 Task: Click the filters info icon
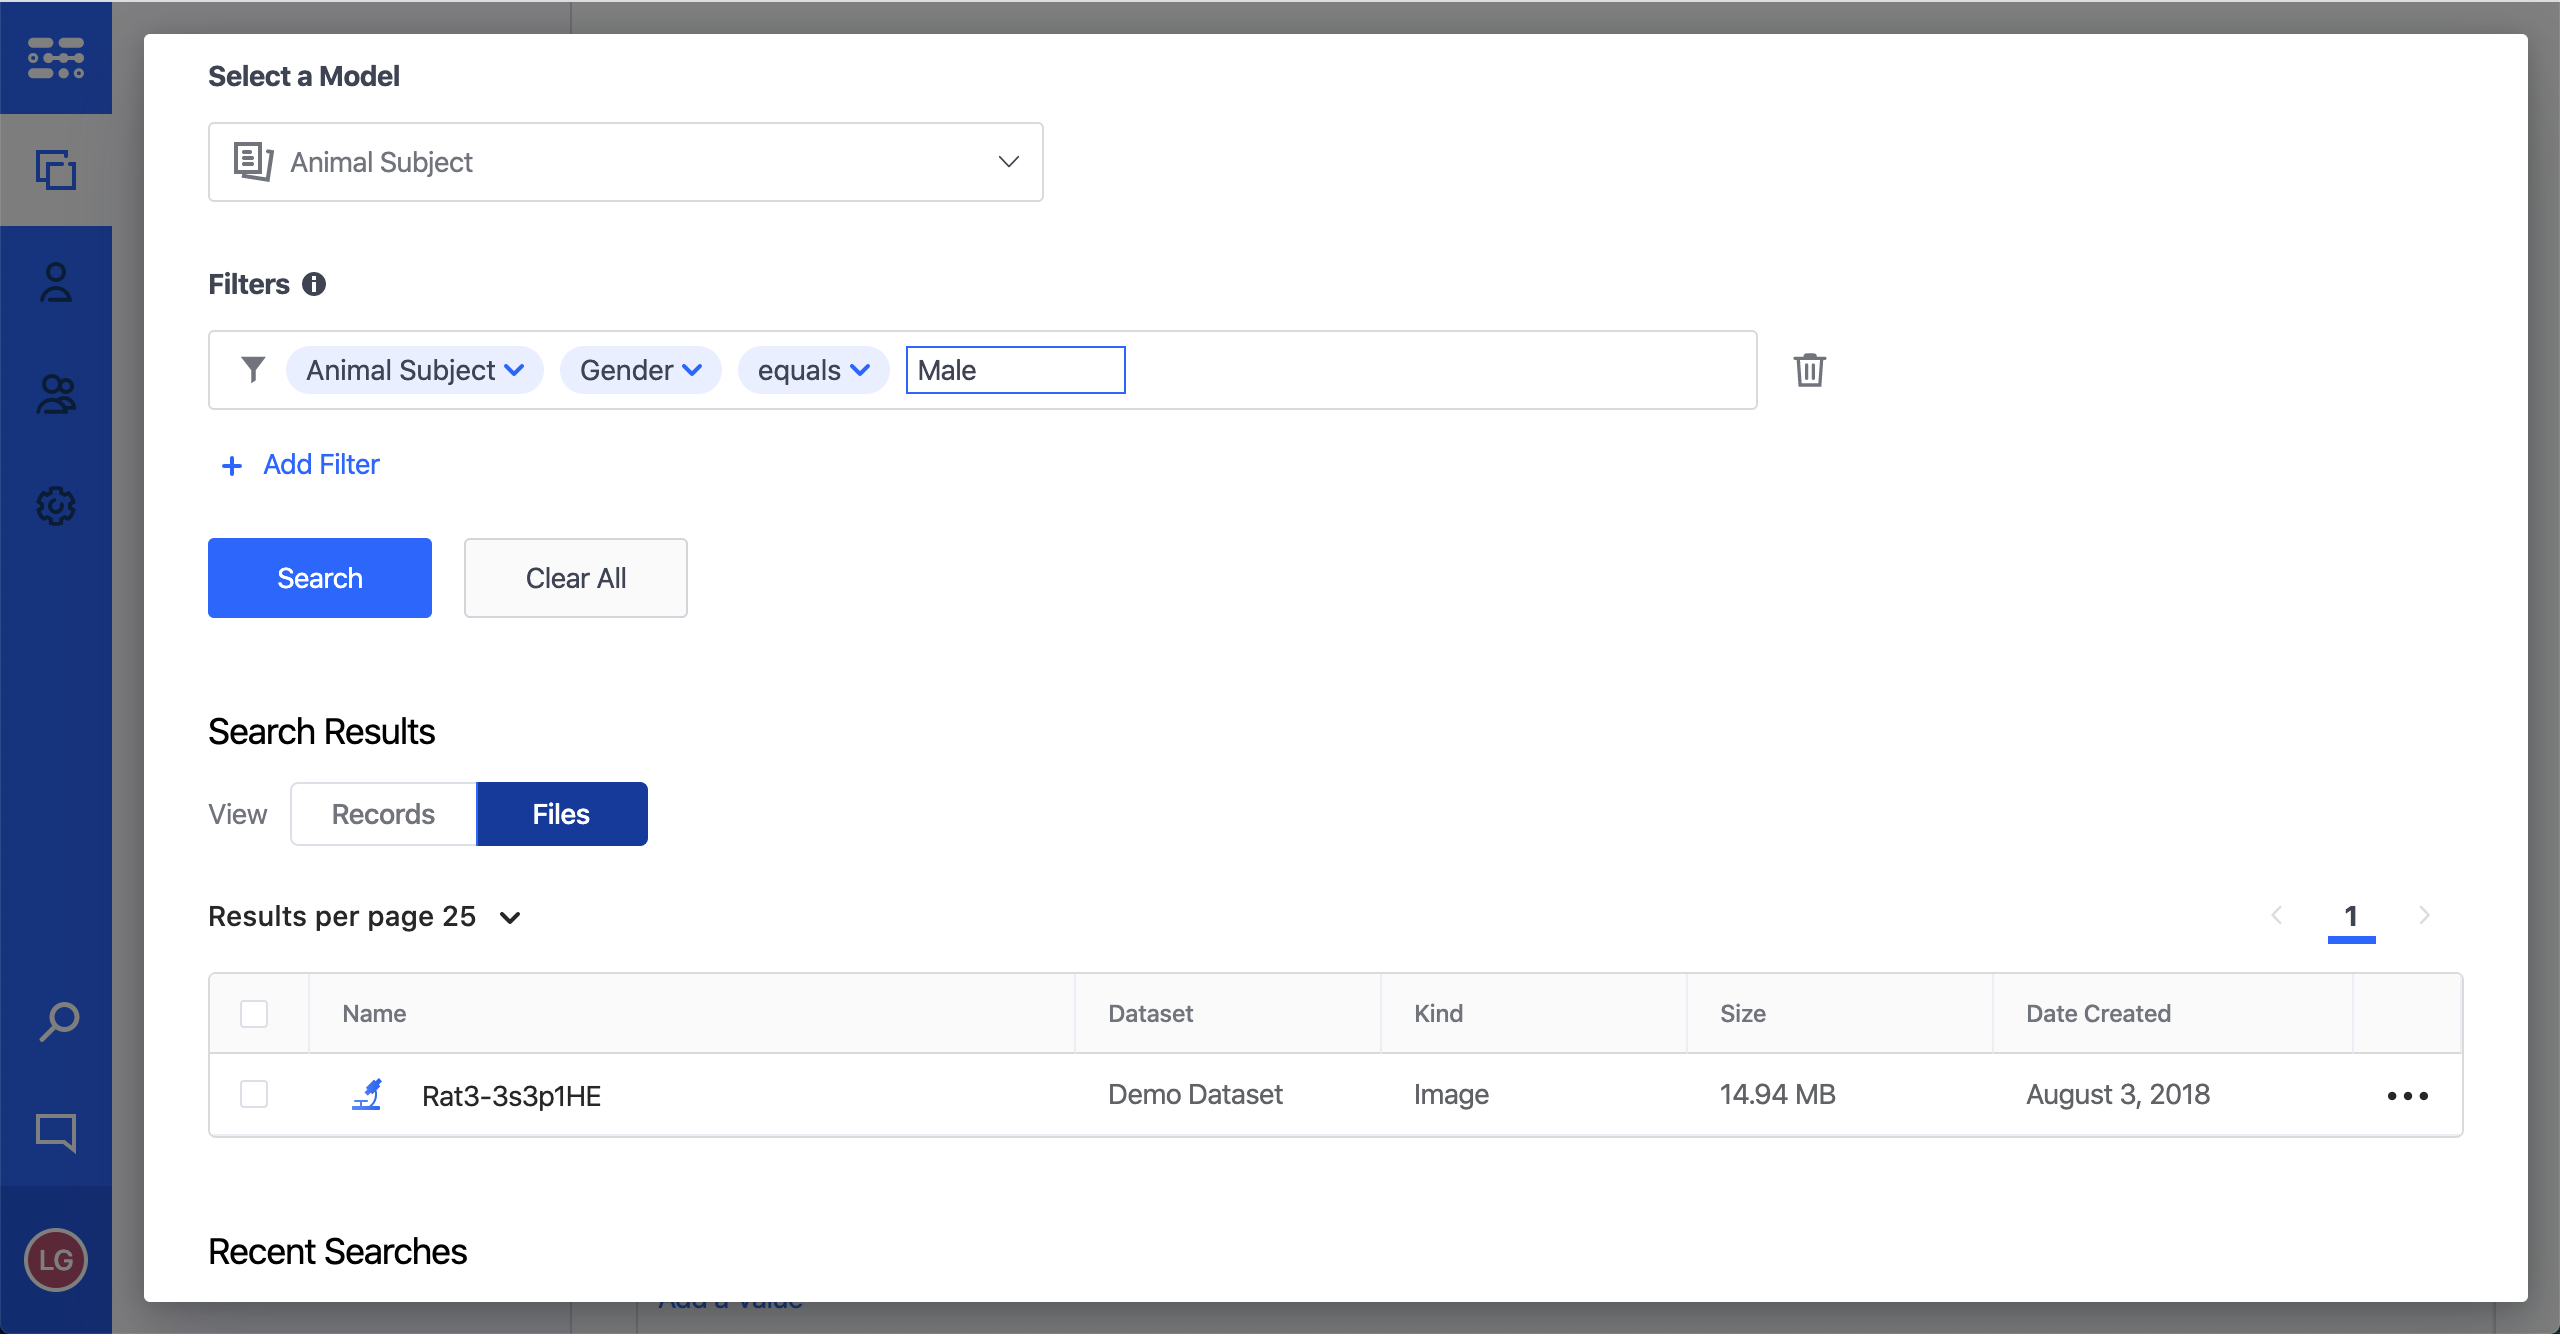pyautogui.click(x=314, y=284)
